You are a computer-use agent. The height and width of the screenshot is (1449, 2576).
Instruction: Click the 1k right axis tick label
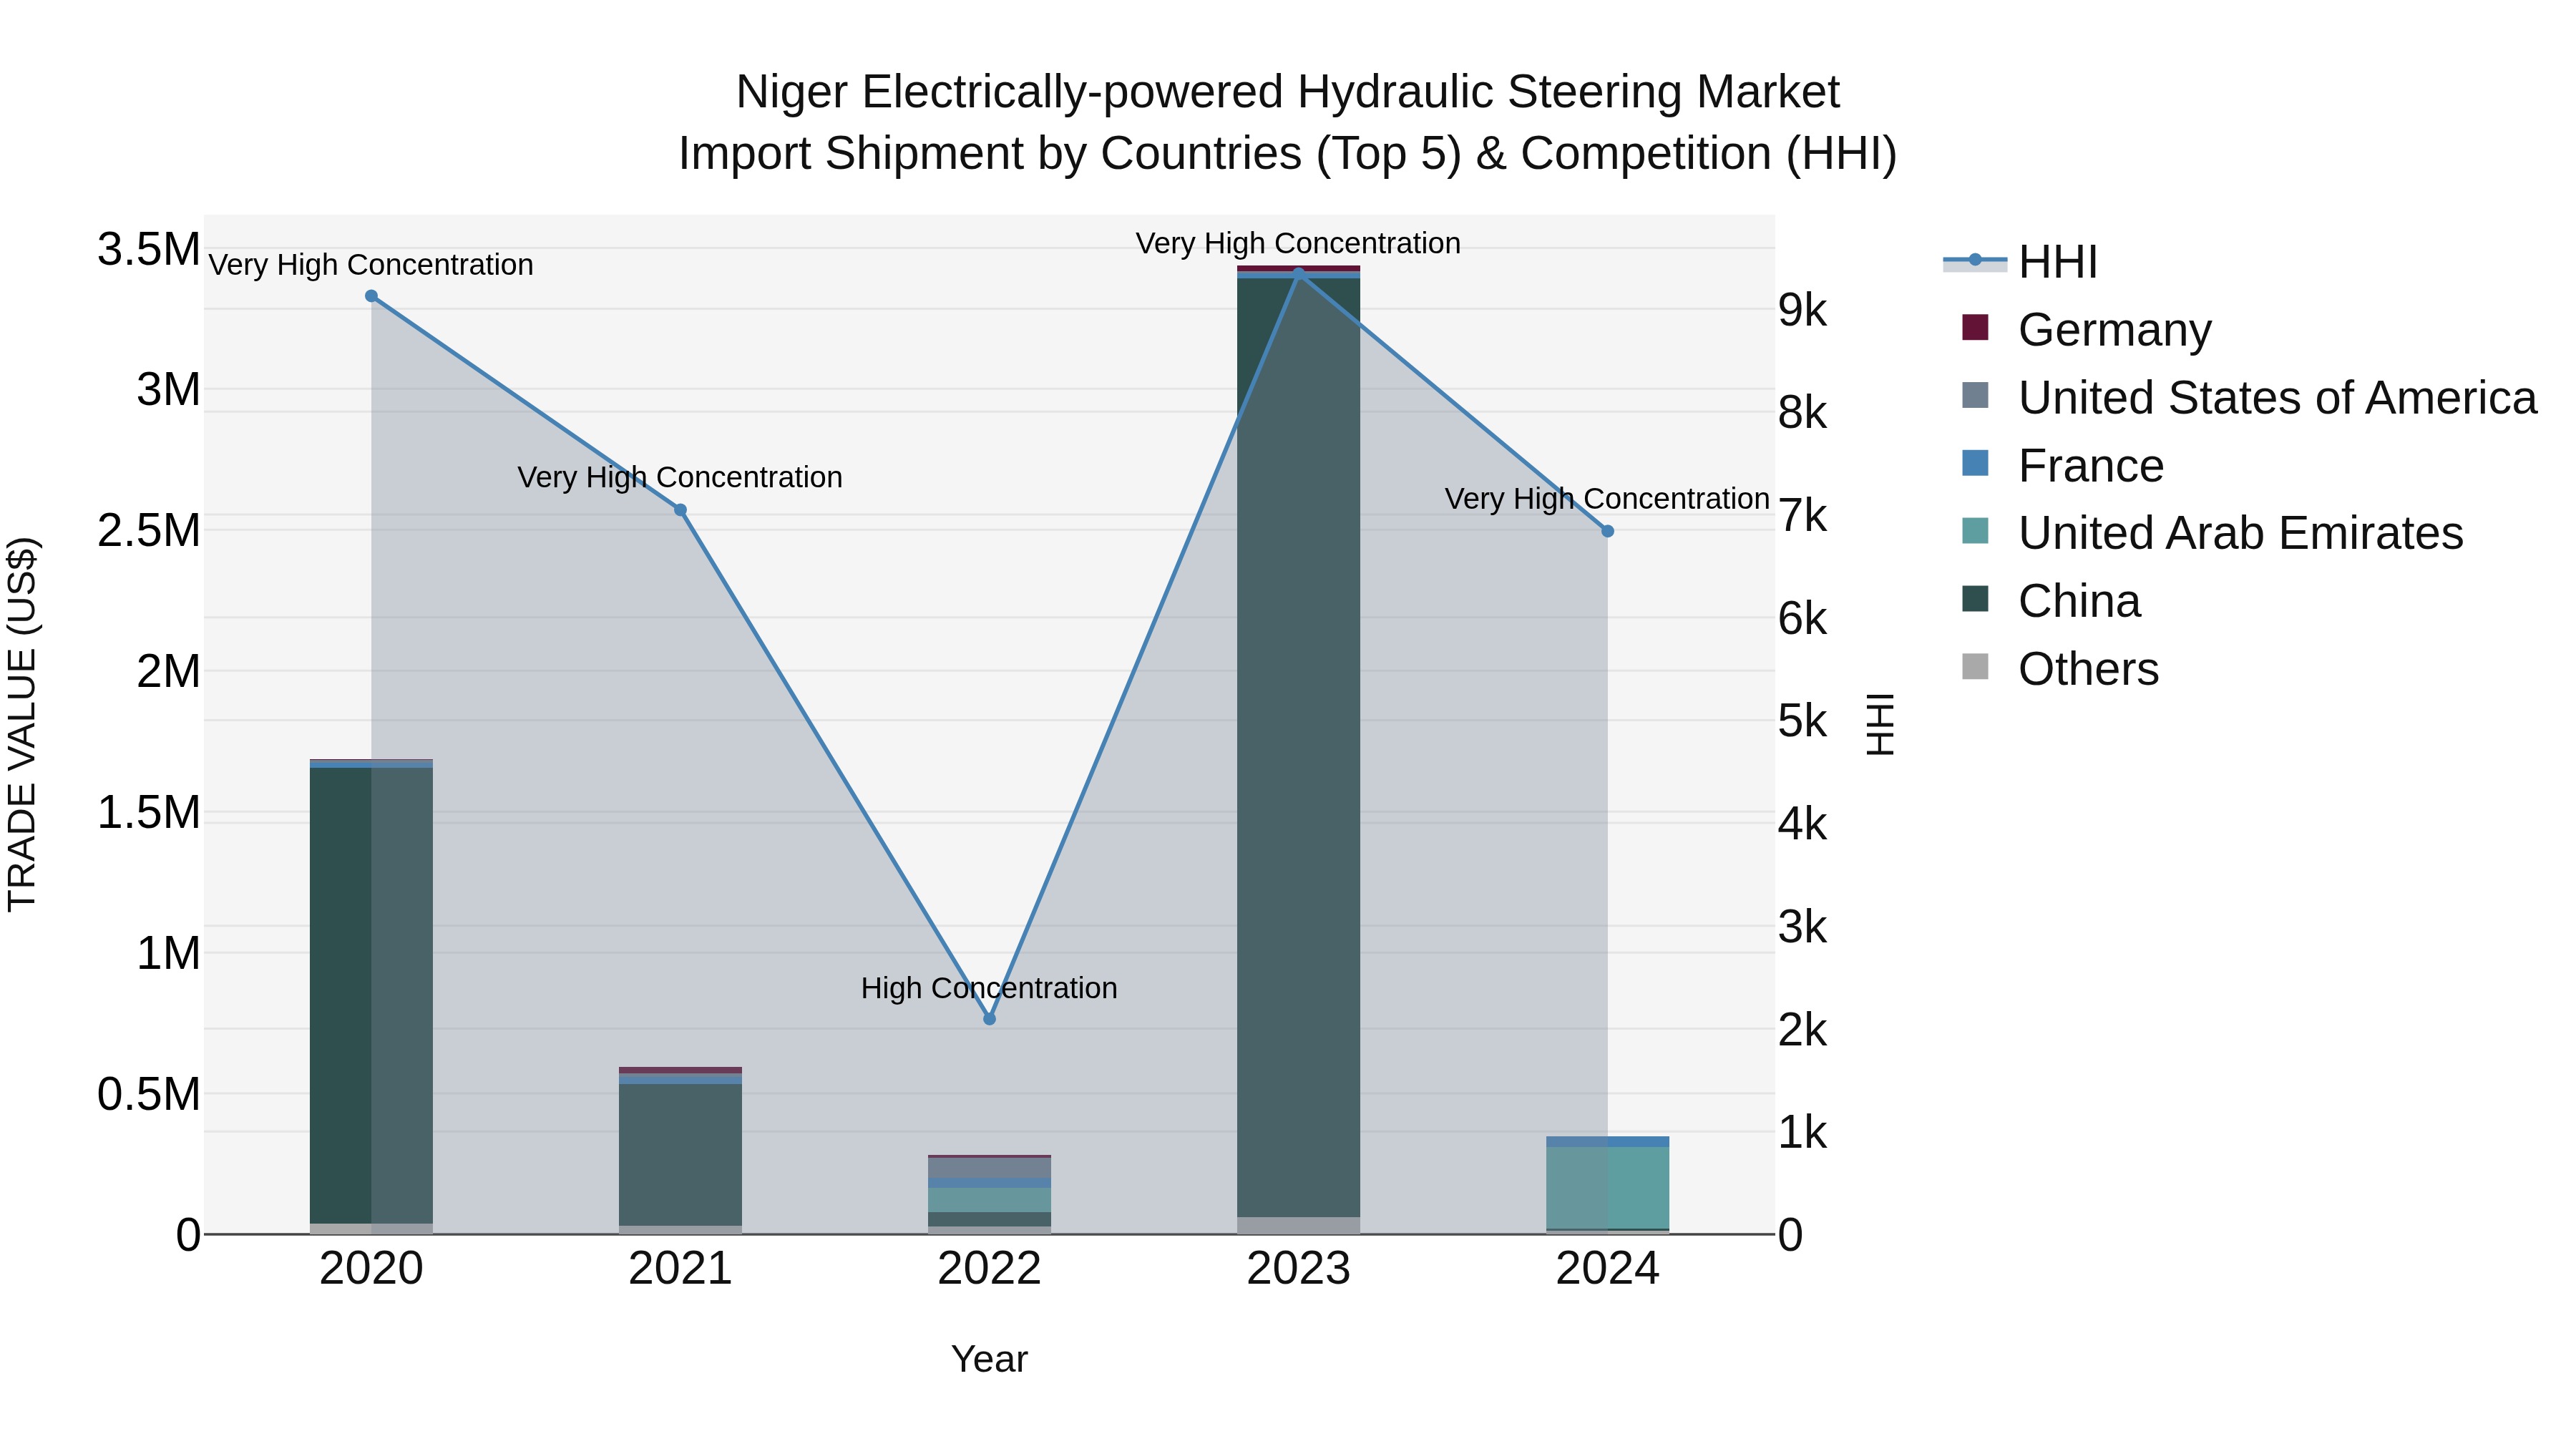click(x=1802, y=1132)
